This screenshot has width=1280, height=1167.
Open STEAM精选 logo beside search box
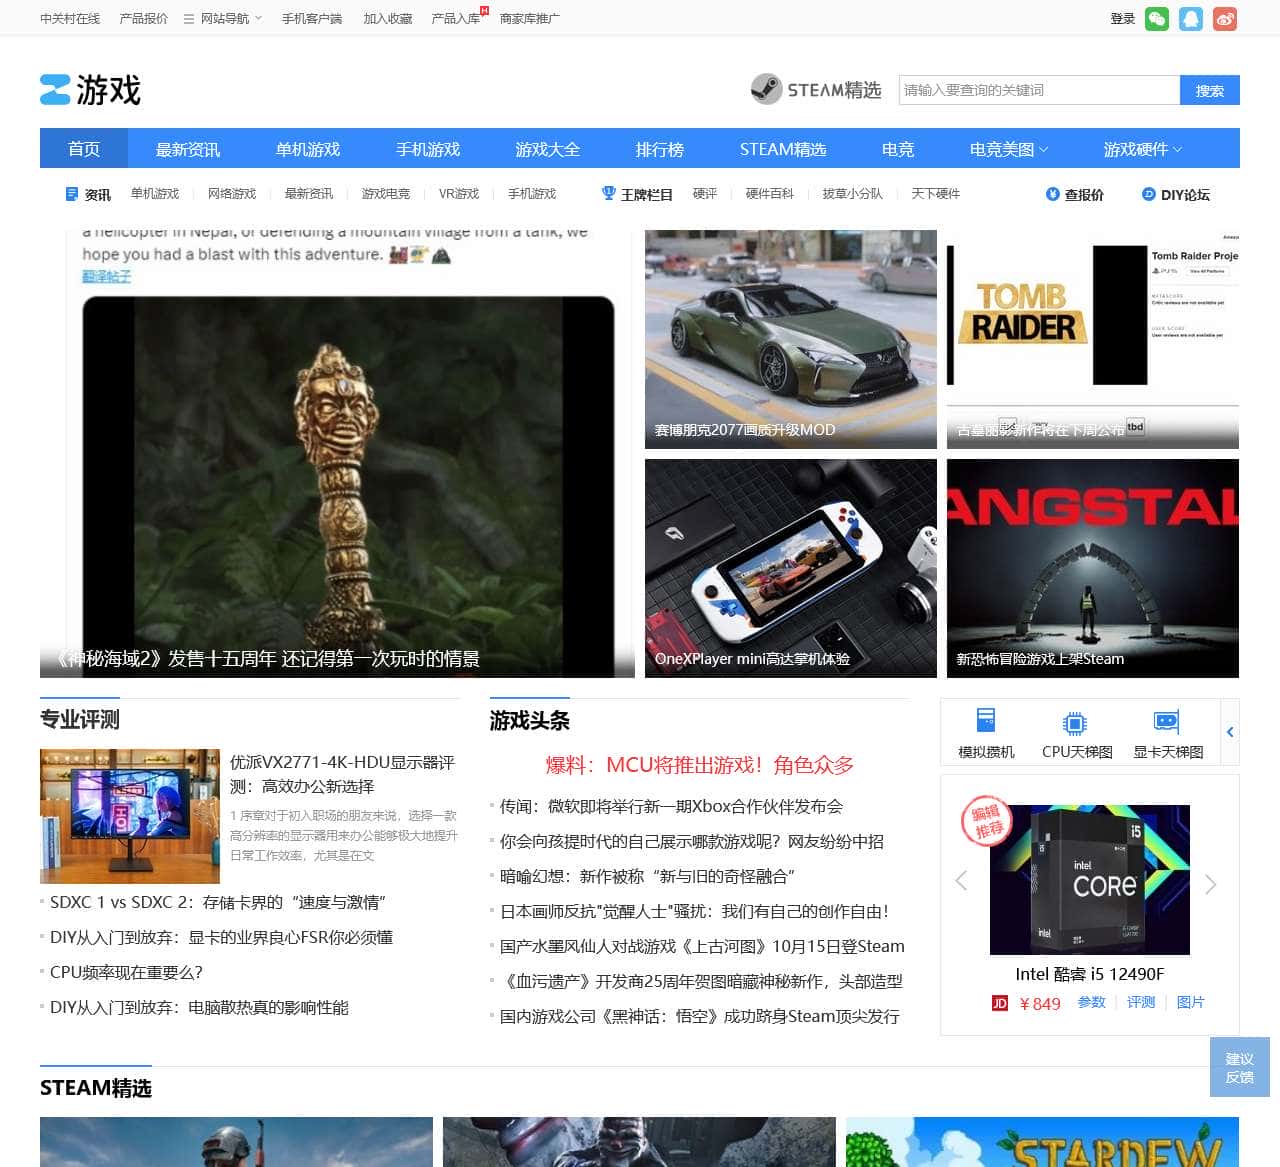click(816, 90)
